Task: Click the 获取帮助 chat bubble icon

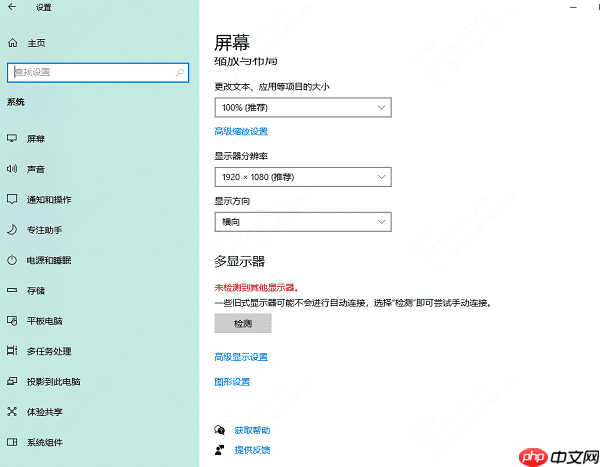Action: pos(220,430)
